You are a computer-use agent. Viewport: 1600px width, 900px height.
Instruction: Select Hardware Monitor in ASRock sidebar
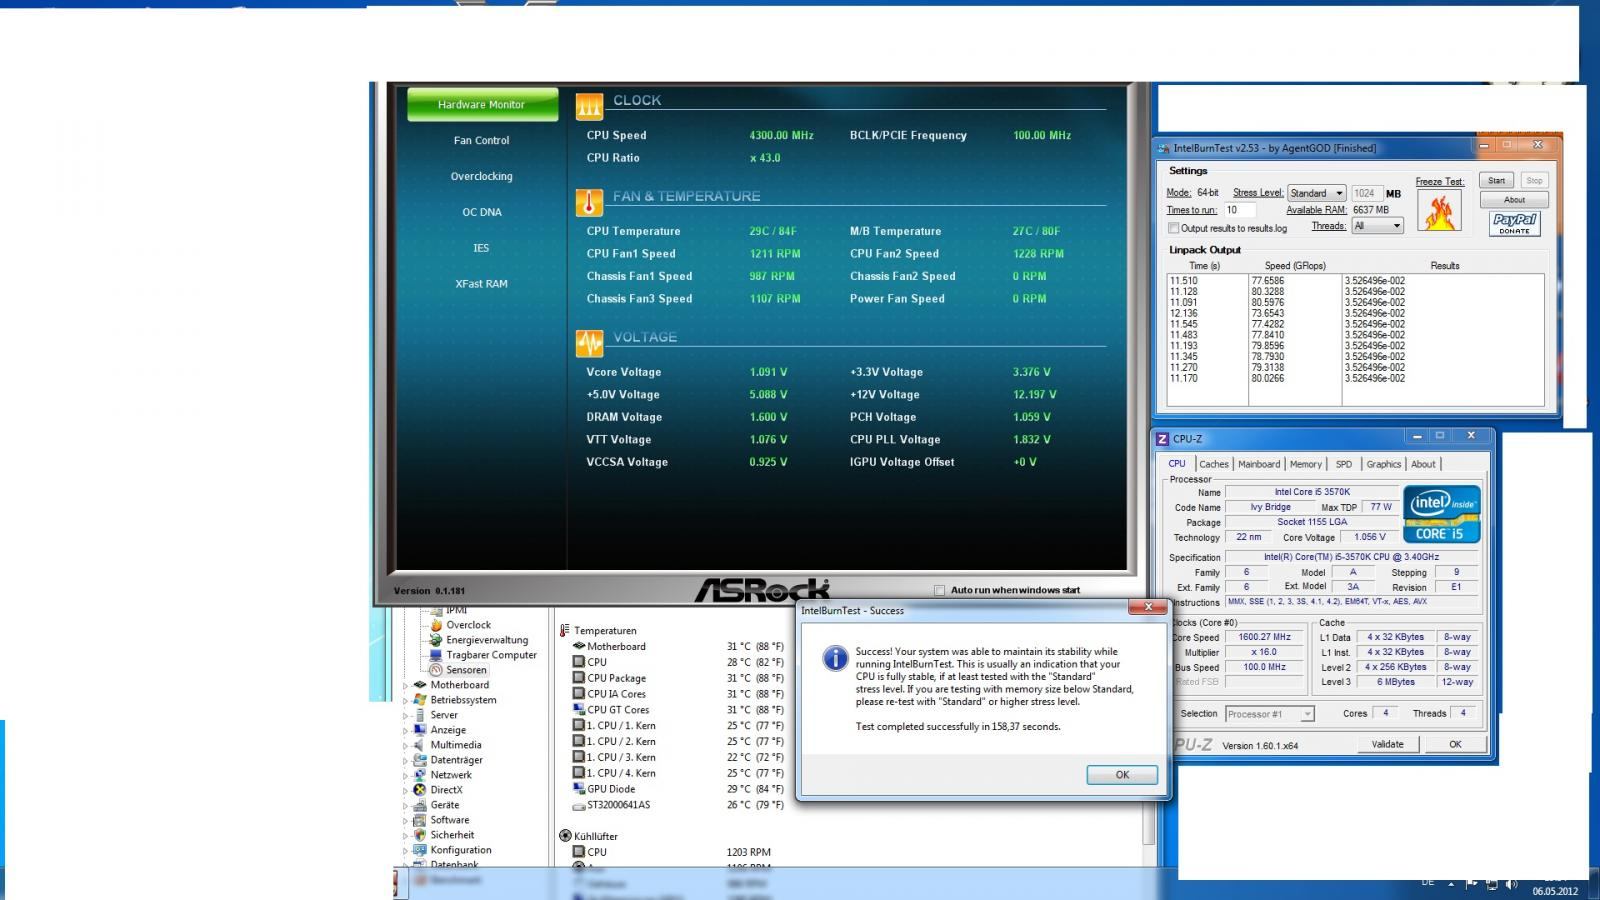pos(482,104)
